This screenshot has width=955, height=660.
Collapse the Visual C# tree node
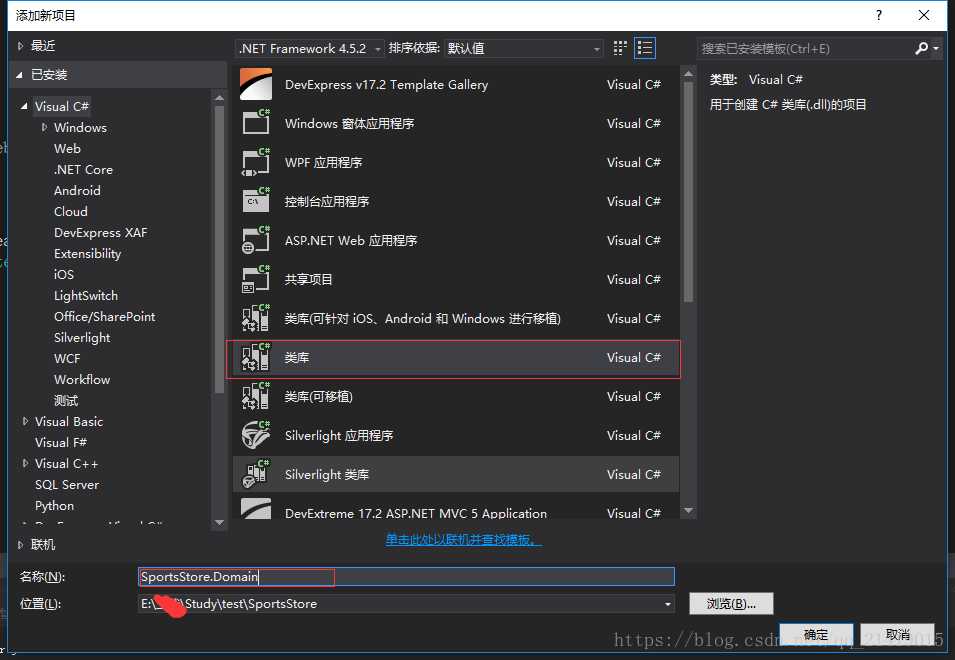24,106
